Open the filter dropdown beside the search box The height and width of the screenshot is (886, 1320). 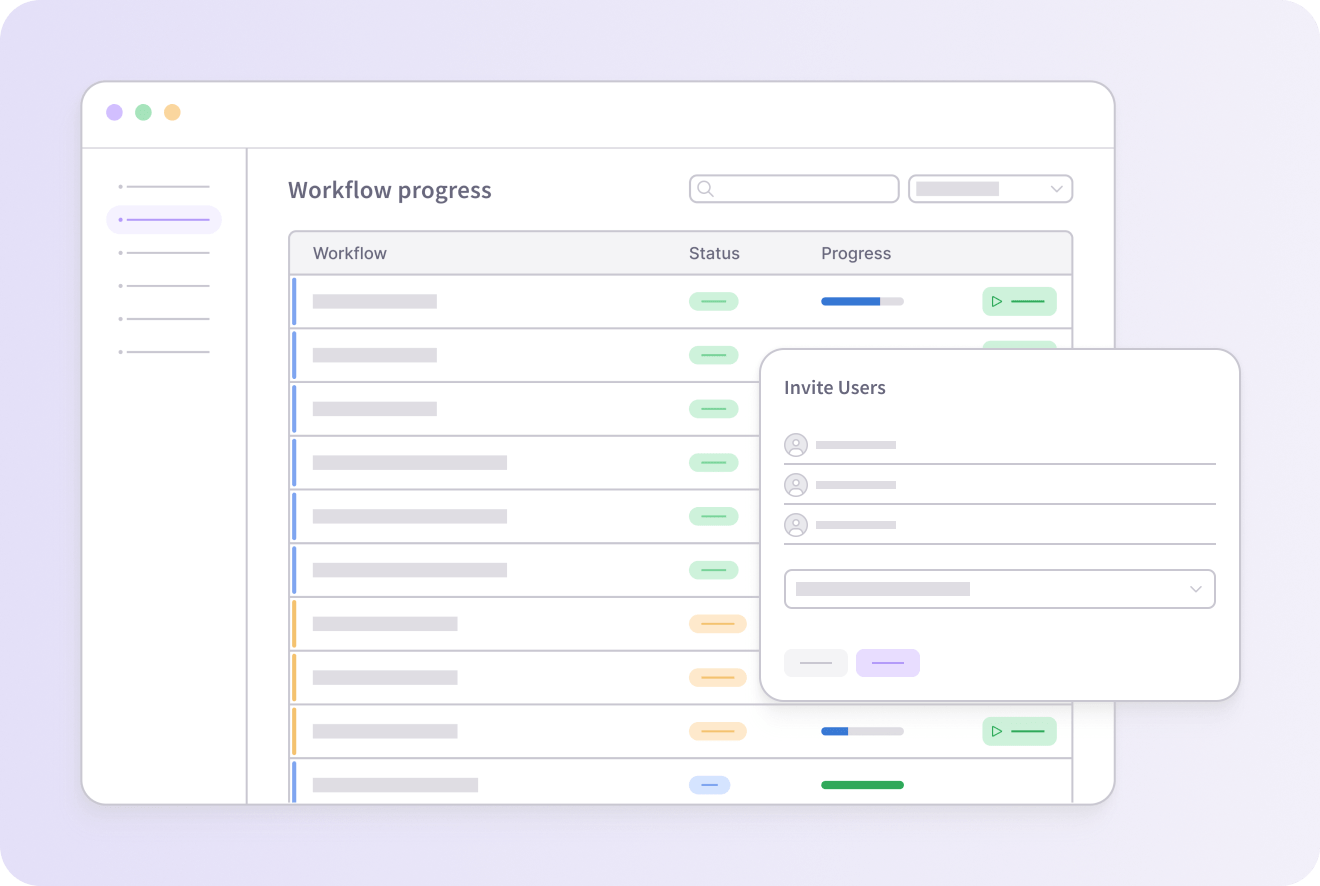(x=990, y=188)
